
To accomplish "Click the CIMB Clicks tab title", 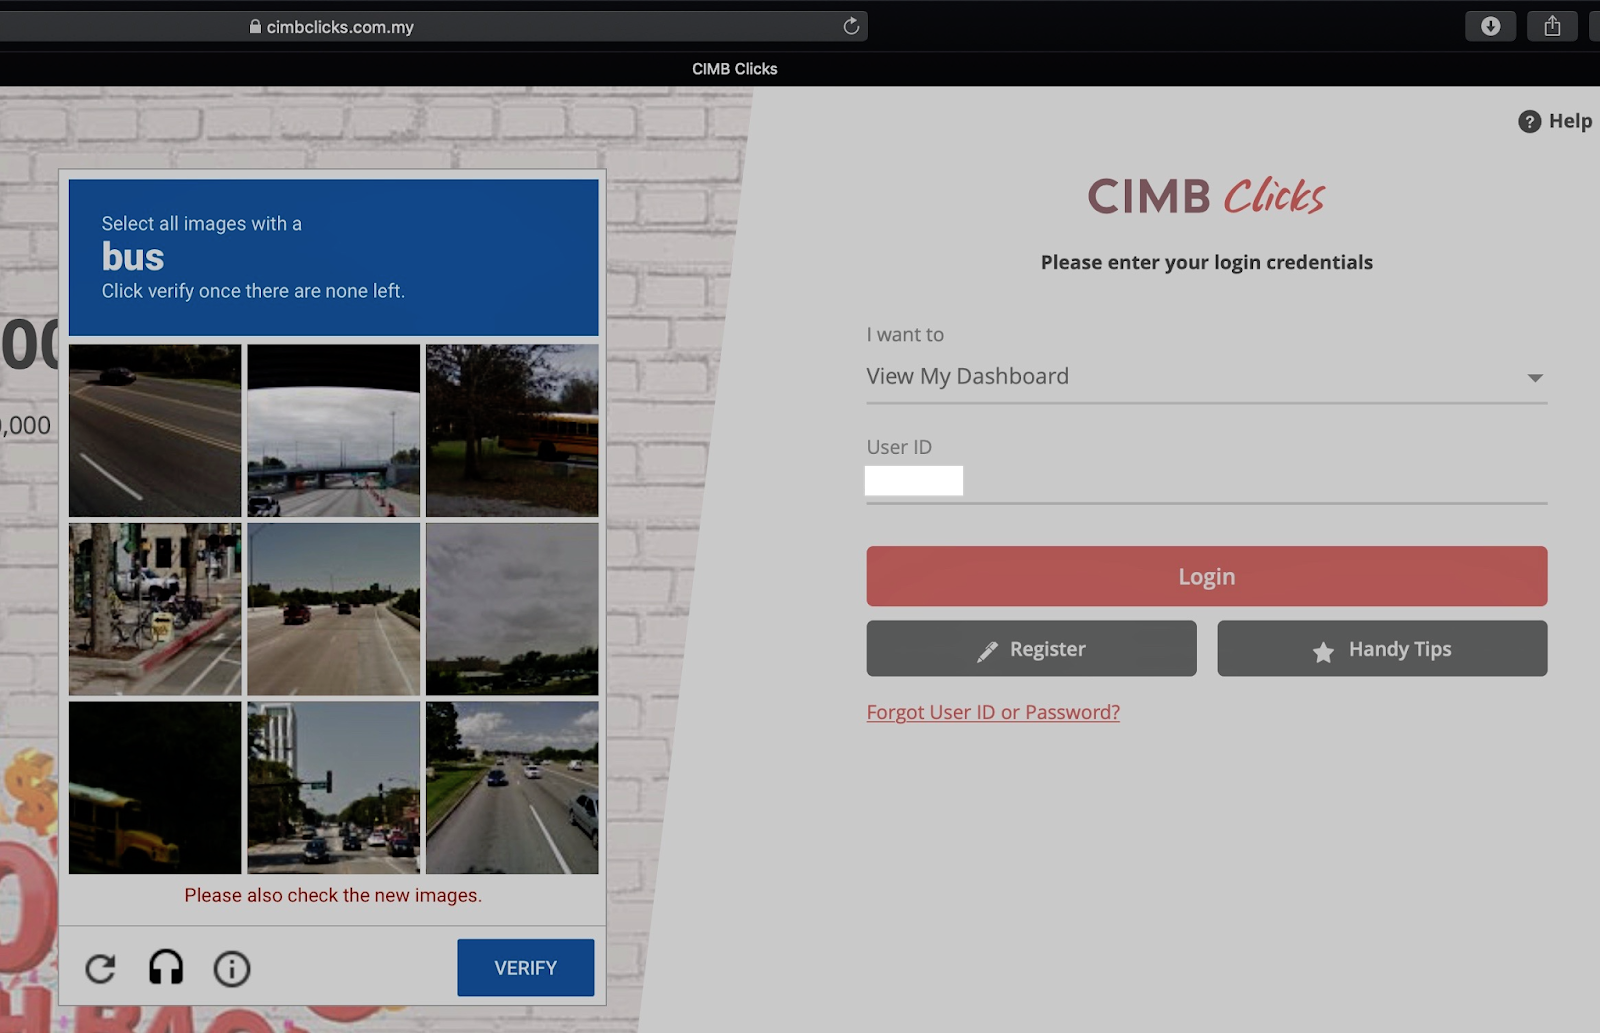I will pyautogui.click(x=734, y=69).
